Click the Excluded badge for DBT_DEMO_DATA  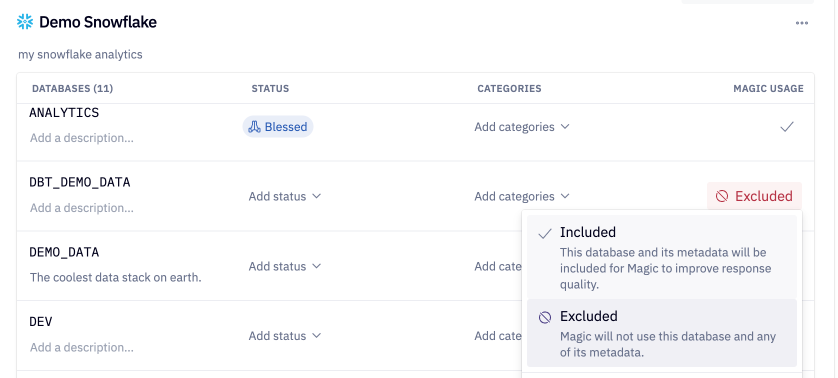754,196
